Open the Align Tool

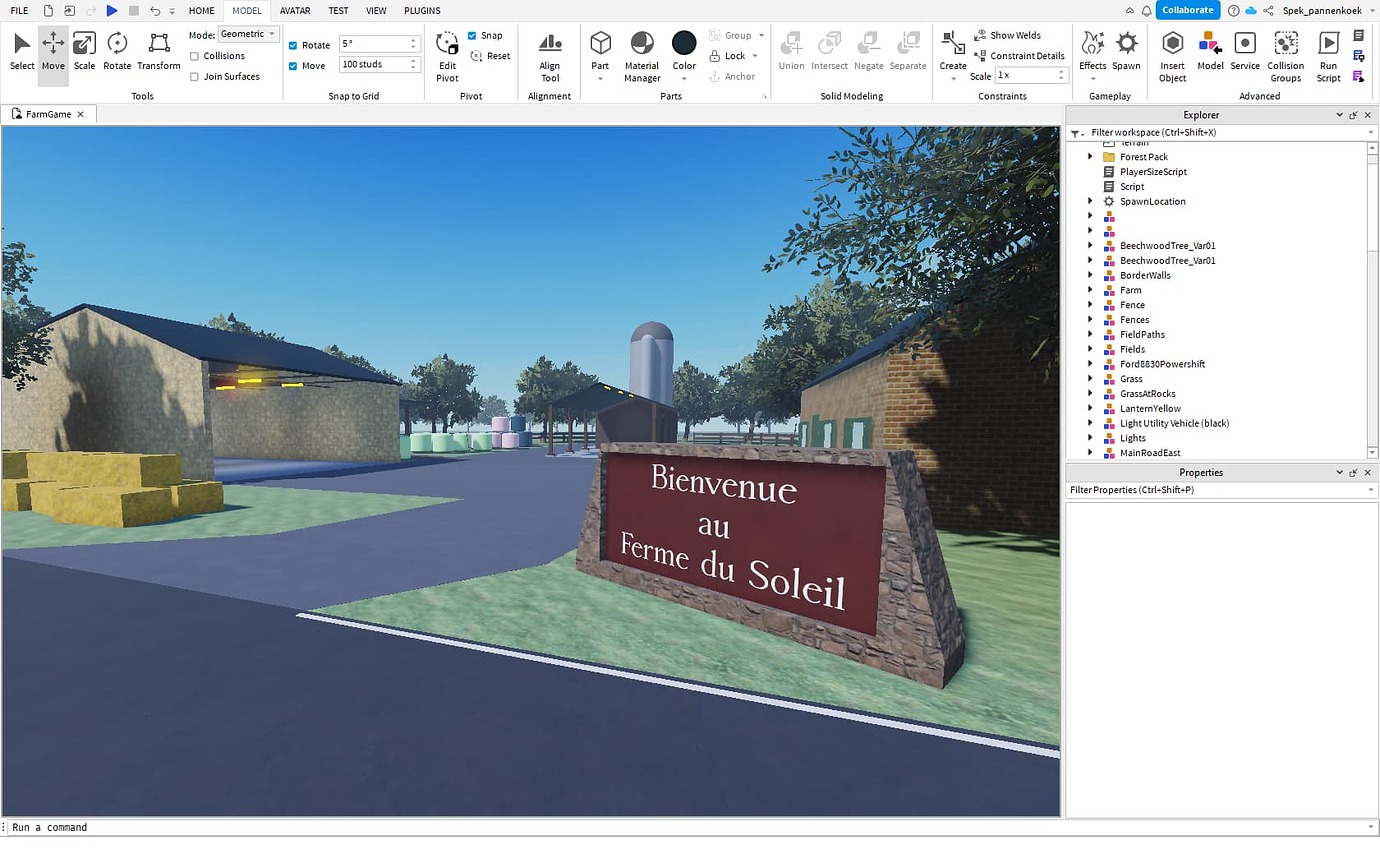[550, 56]
